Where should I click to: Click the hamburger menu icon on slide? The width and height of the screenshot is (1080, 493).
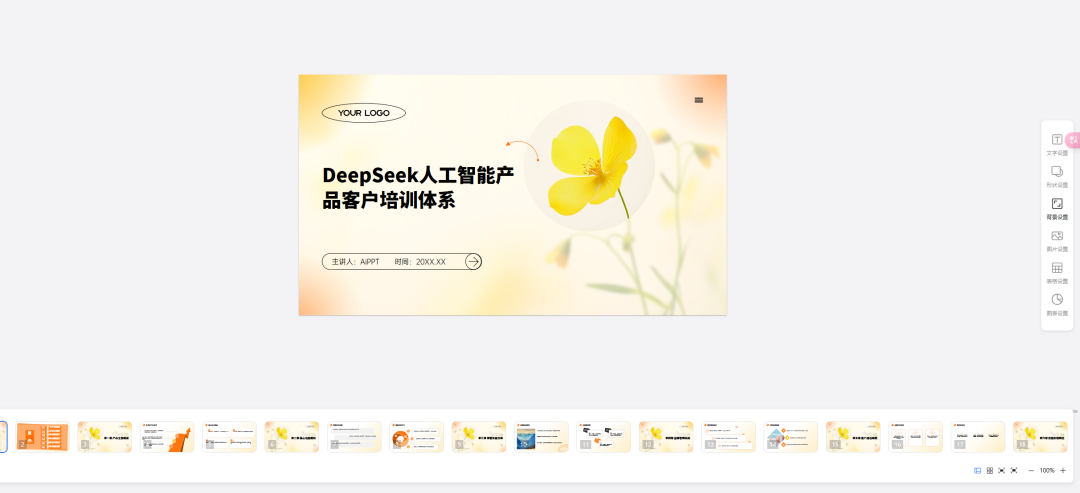coord(699,100)
